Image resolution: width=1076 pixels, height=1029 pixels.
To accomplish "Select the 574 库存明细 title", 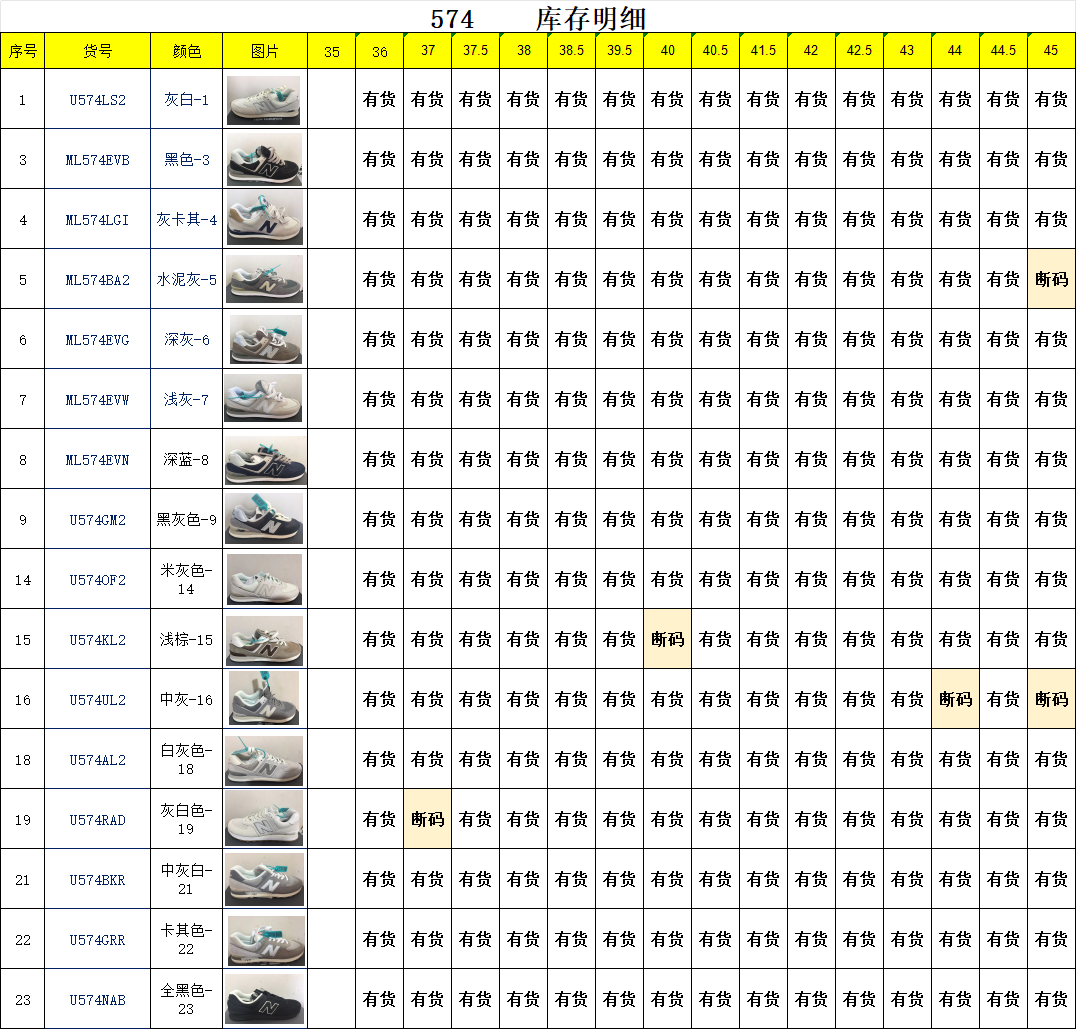I will [x=539, y=19].
